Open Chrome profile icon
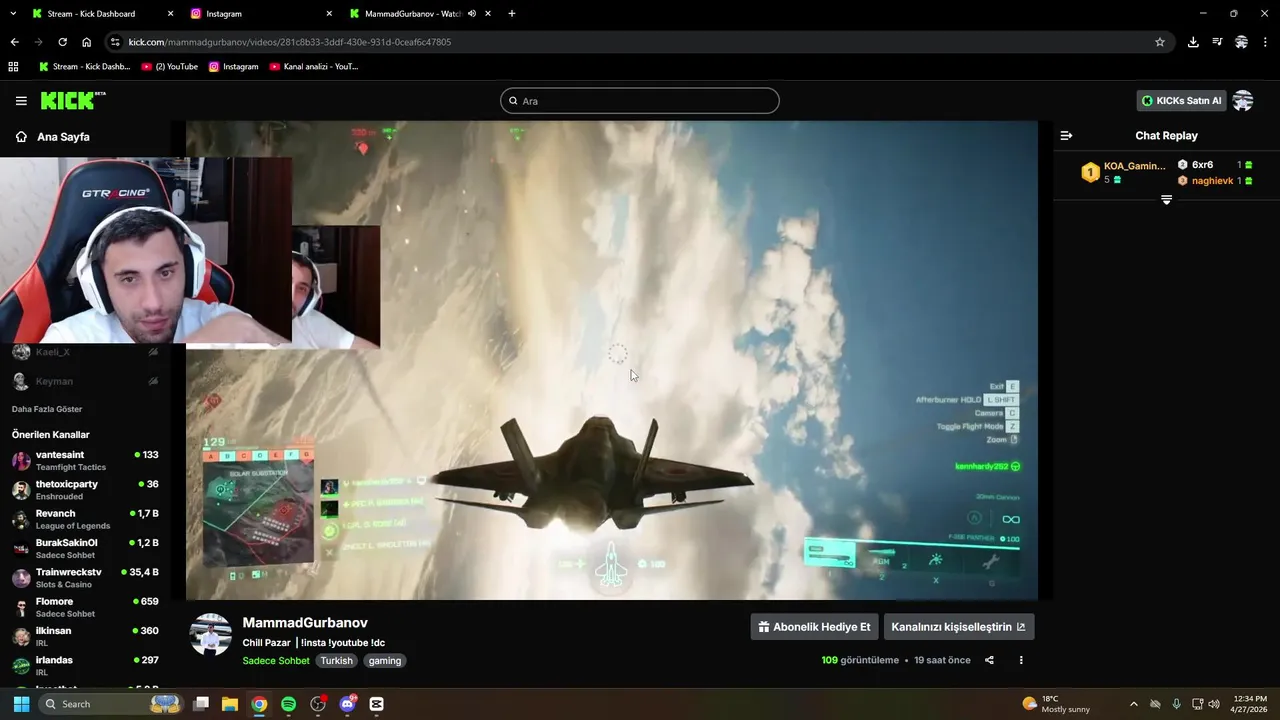 [x=1241, y=42]
